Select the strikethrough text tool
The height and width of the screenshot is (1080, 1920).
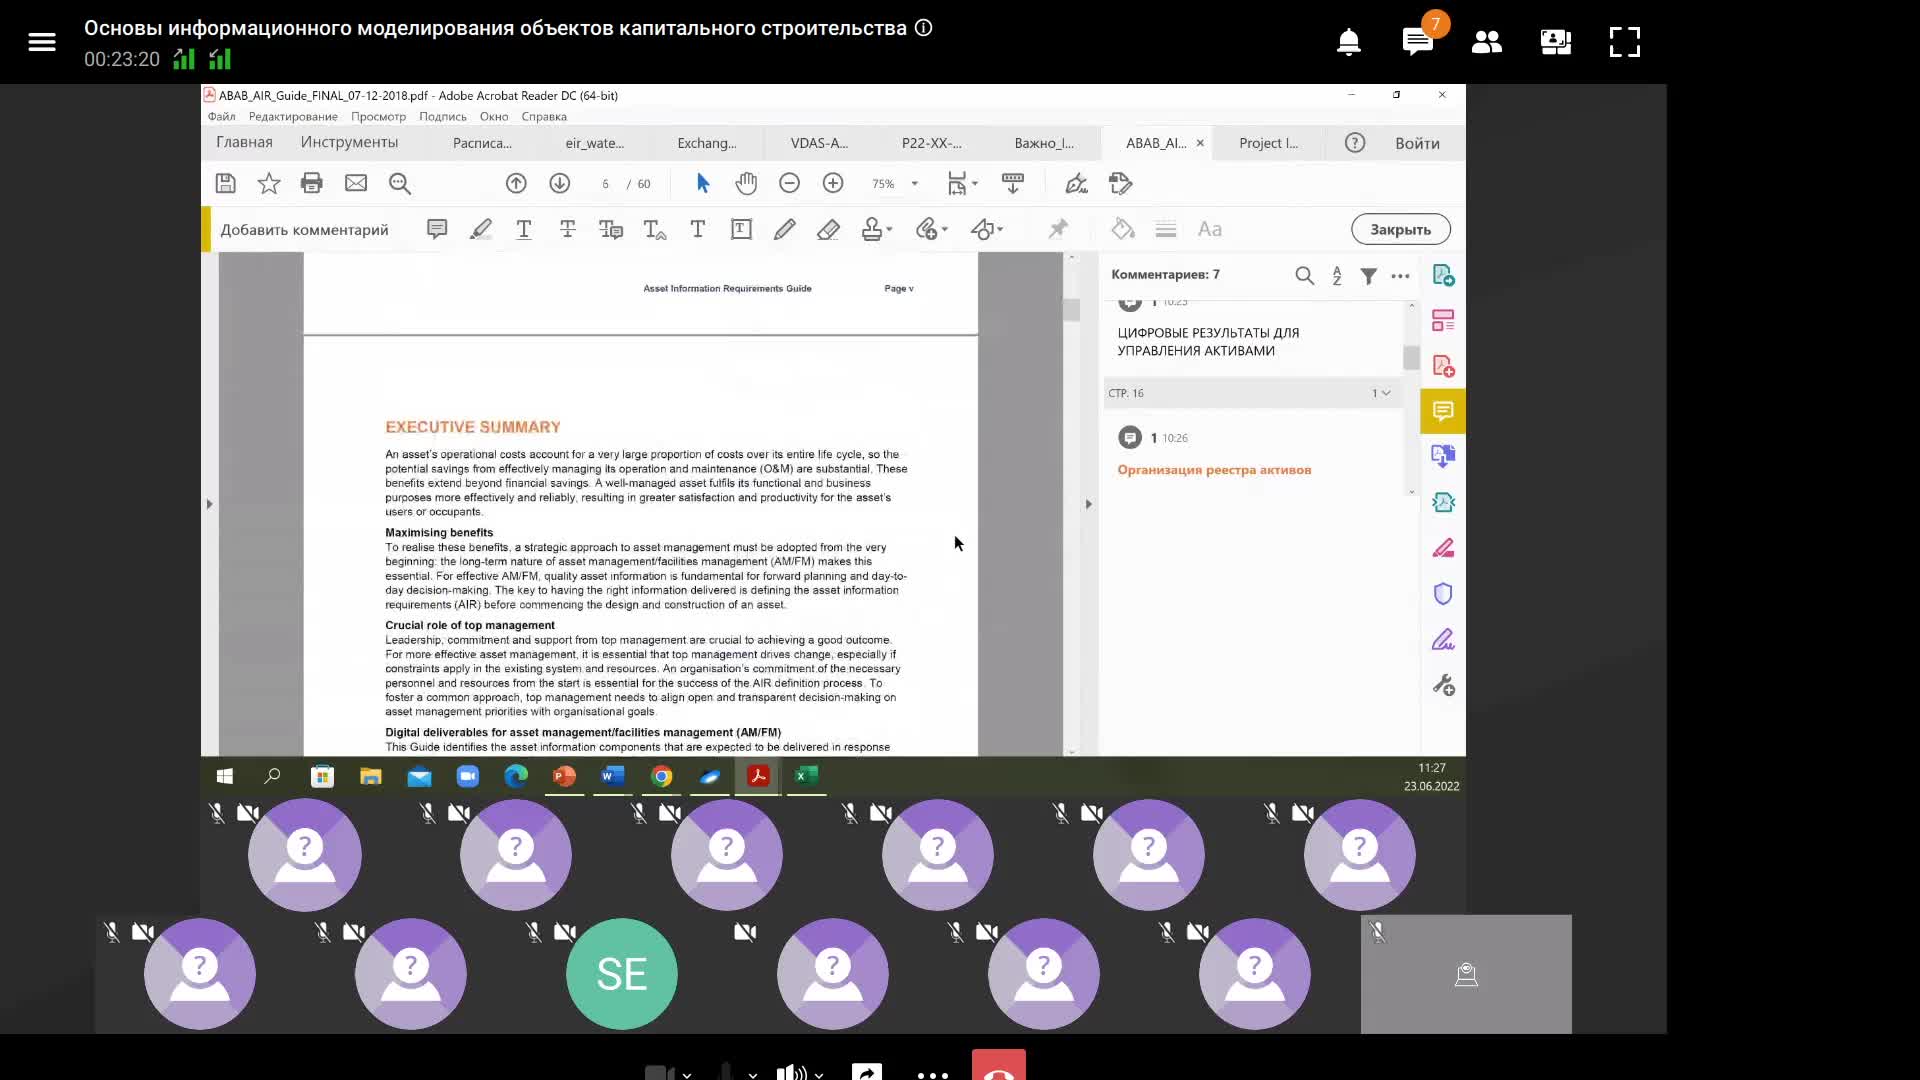[x=568, y=229]
